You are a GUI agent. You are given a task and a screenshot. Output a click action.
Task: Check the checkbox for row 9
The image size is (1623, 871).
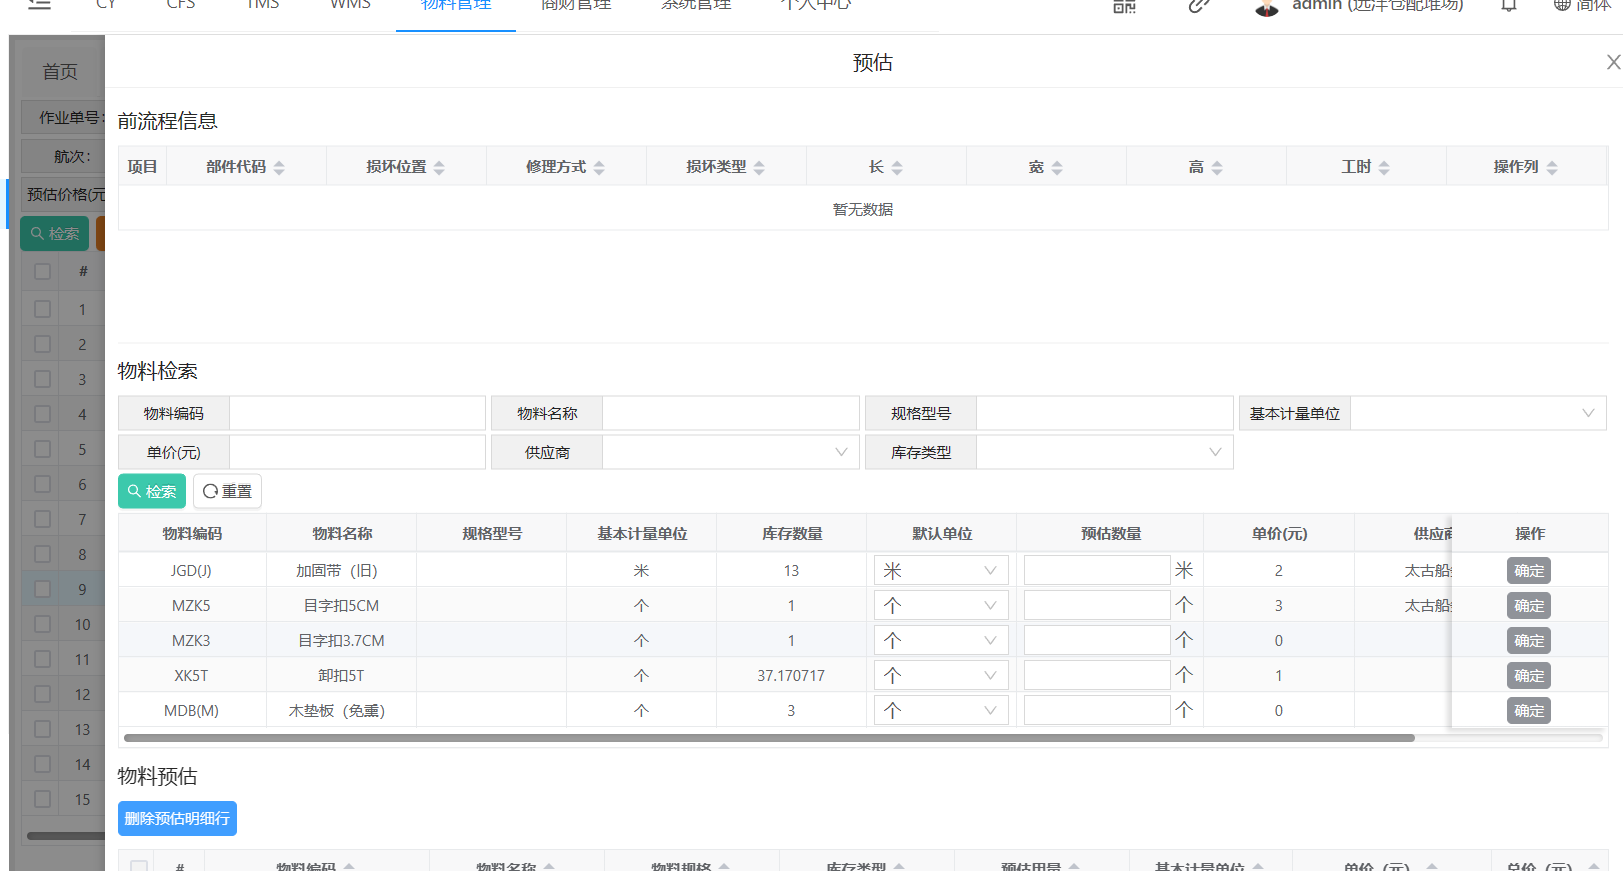tap(42, 589)
